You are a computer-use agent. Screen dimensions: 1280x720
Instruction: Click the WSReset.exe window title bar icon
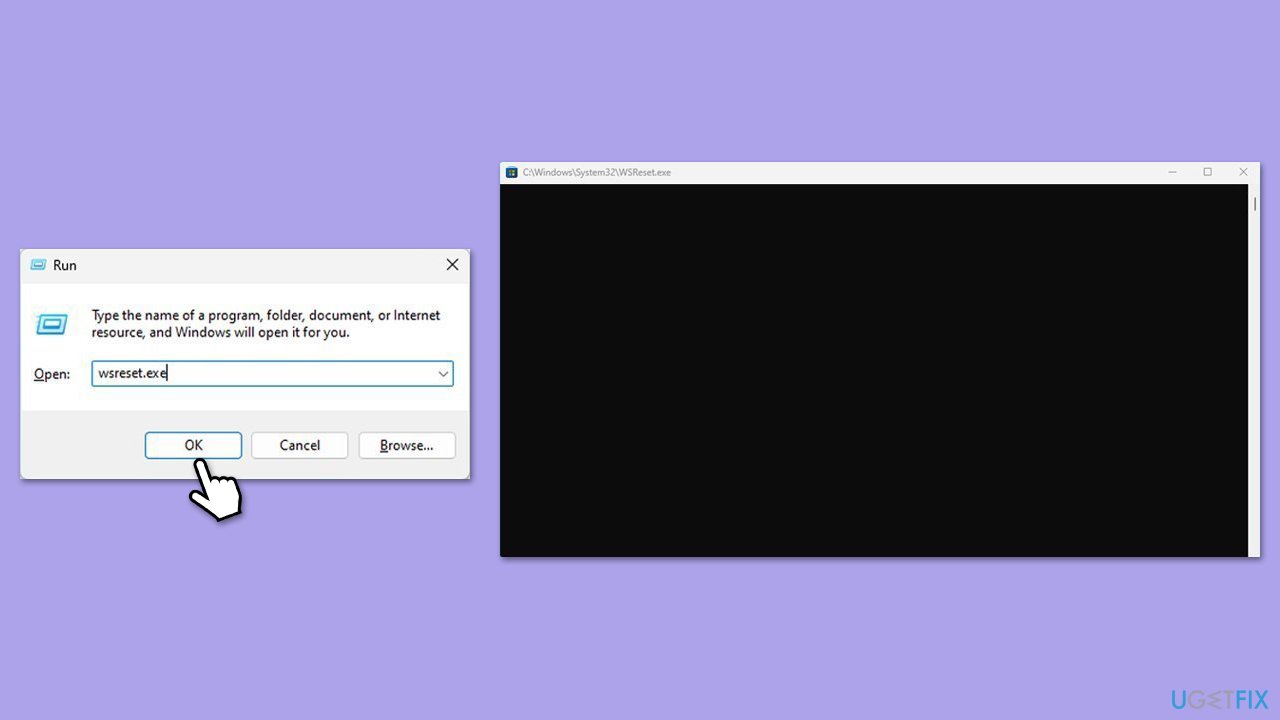(511, 172)
